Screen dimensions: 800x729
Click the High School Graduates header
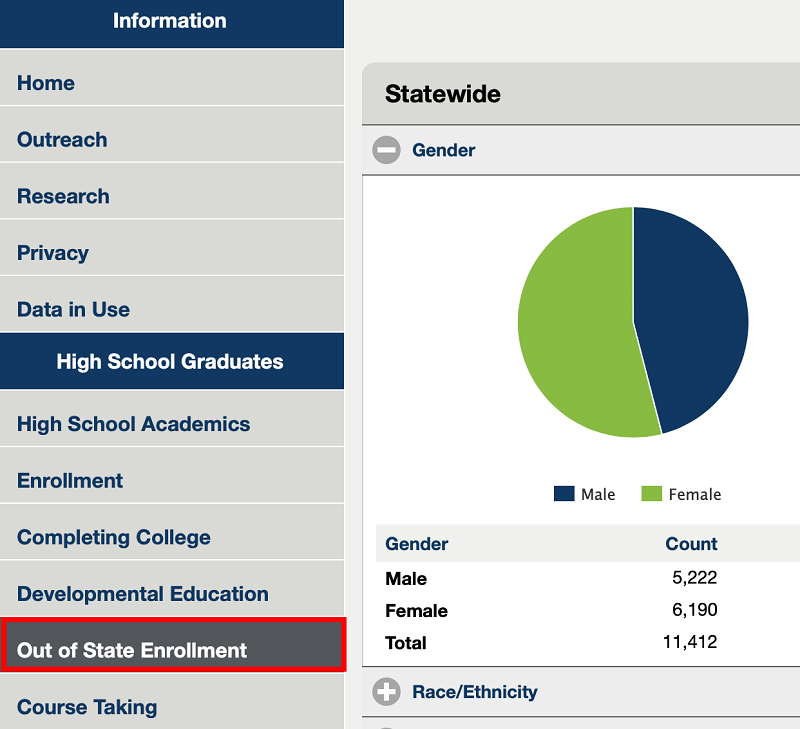[172, 361]
